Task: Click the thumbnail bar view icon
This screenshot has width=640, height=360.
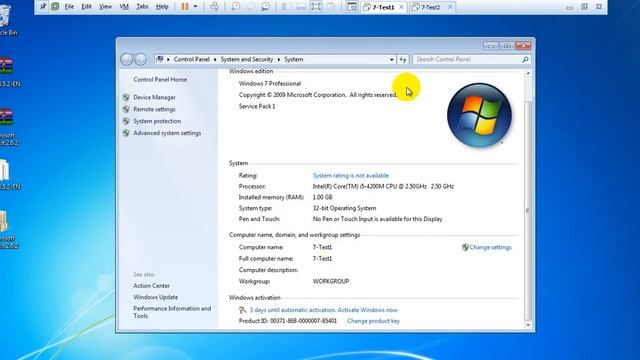Action: click(x=301, y=7)
